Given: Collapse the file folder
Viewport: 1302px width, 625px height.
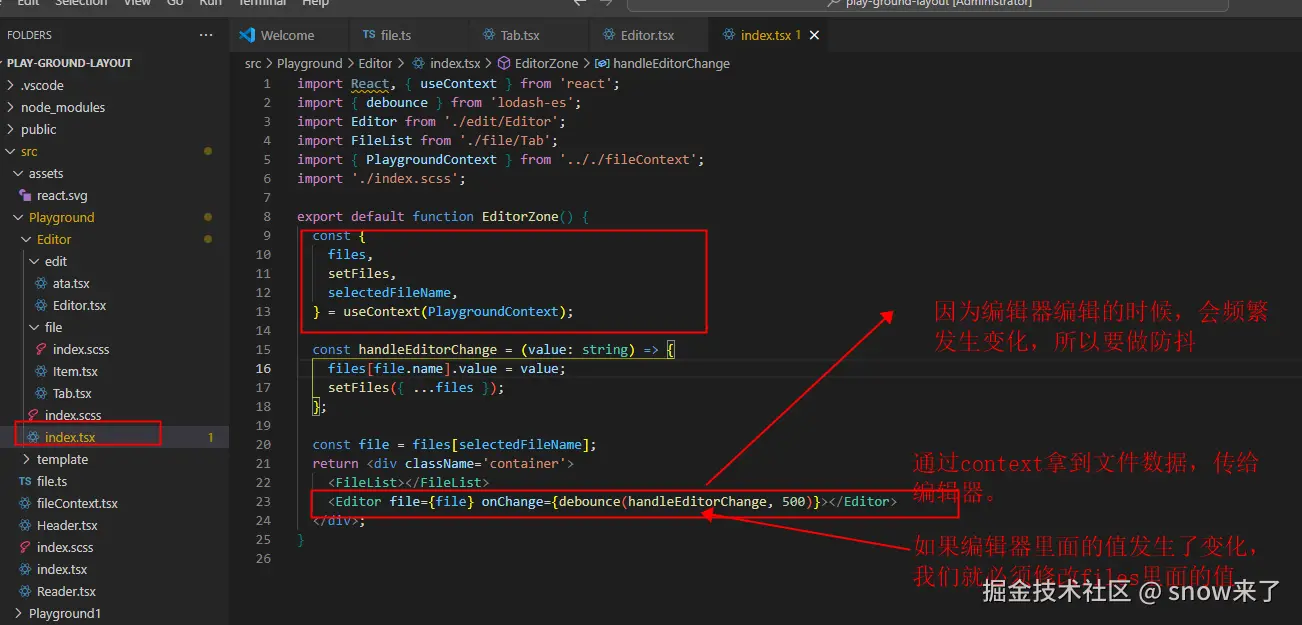Looking at the screenshot, I should point(53,327).
